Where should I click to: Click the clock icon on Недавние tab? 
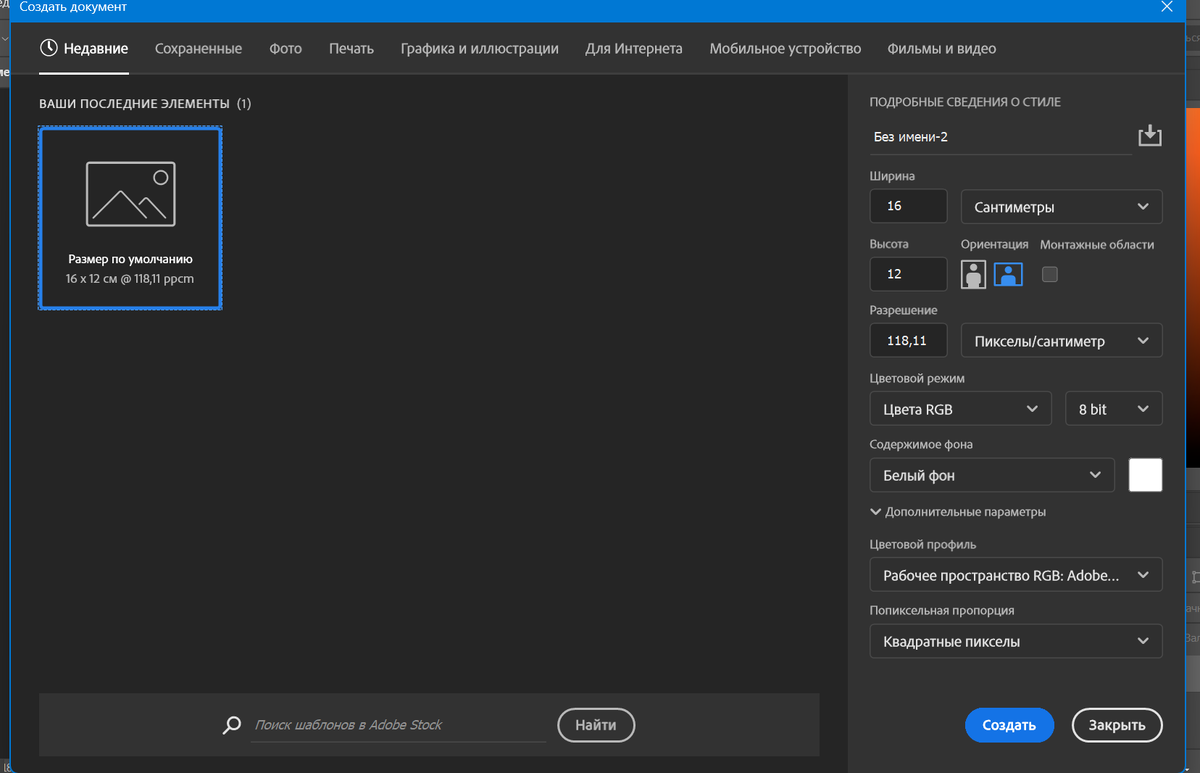click(x=48, y=48)
